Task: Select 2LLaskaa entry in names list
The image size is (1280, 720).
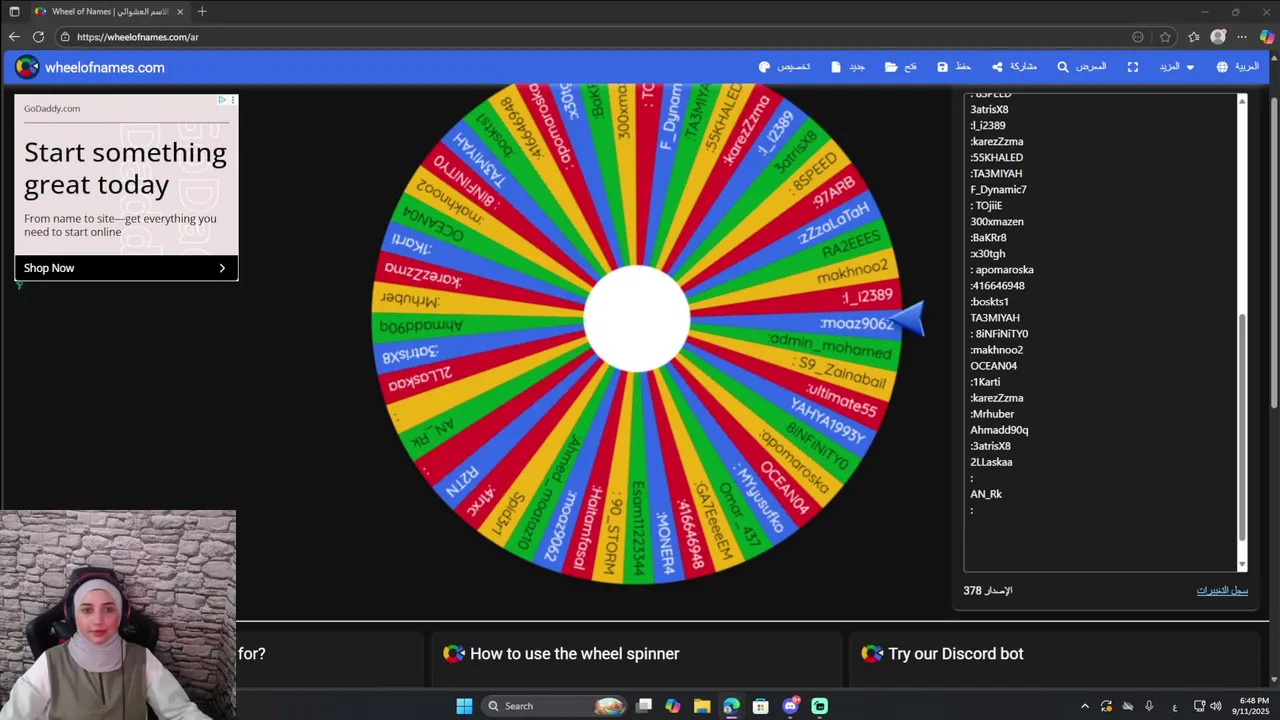Action: click(x=991, y=461)
